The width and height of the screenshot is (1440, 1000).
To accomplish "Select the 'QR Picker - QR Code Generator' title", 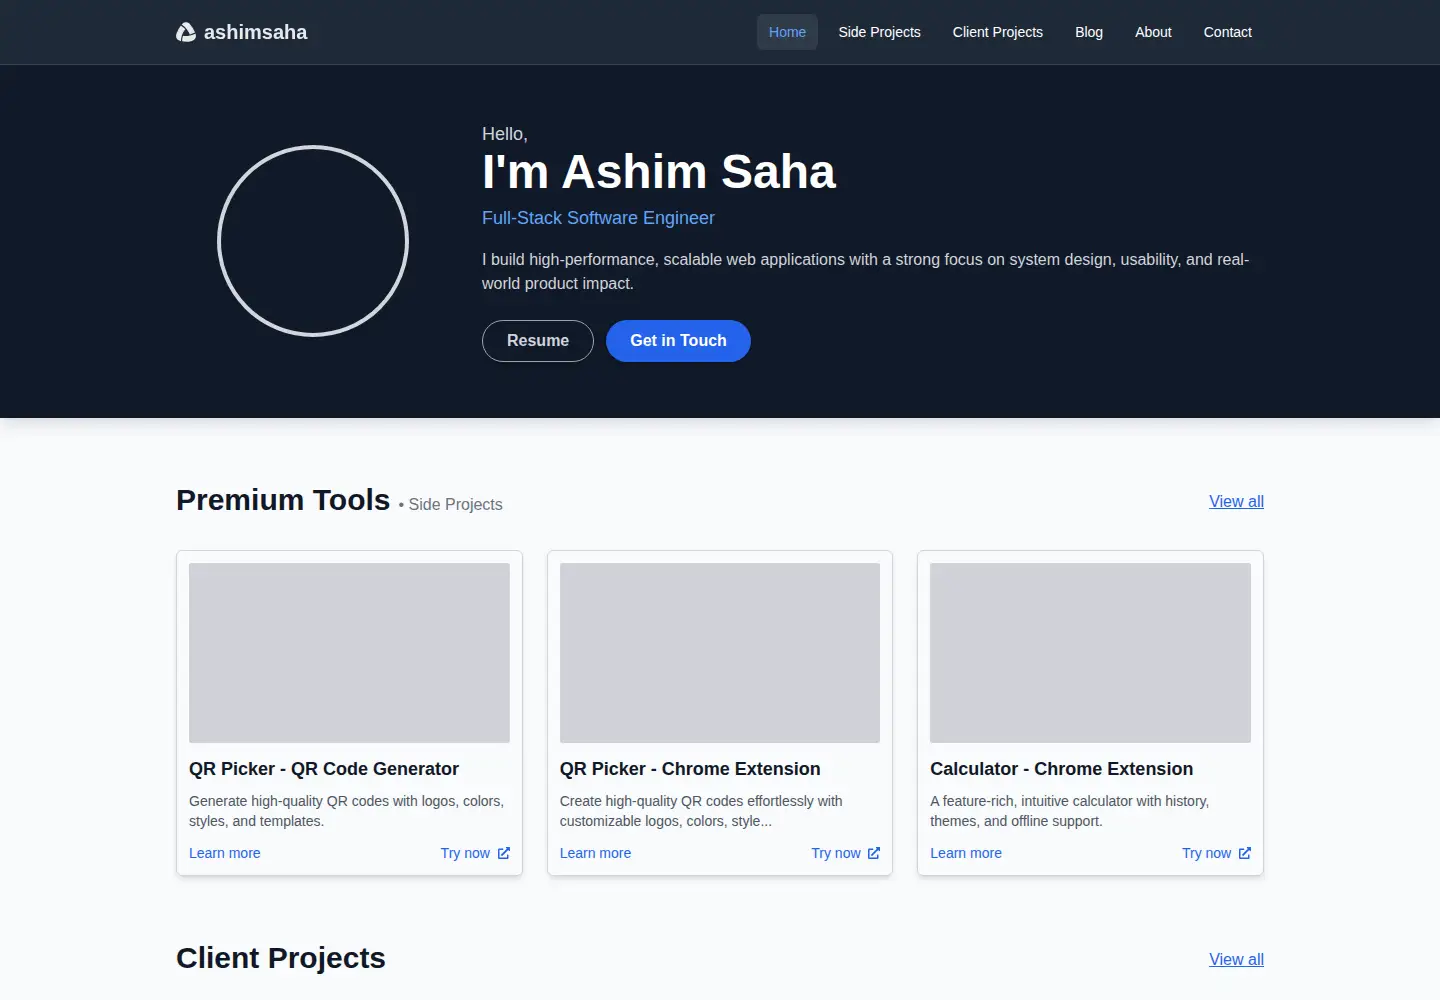I will click(x=324, y=769).
